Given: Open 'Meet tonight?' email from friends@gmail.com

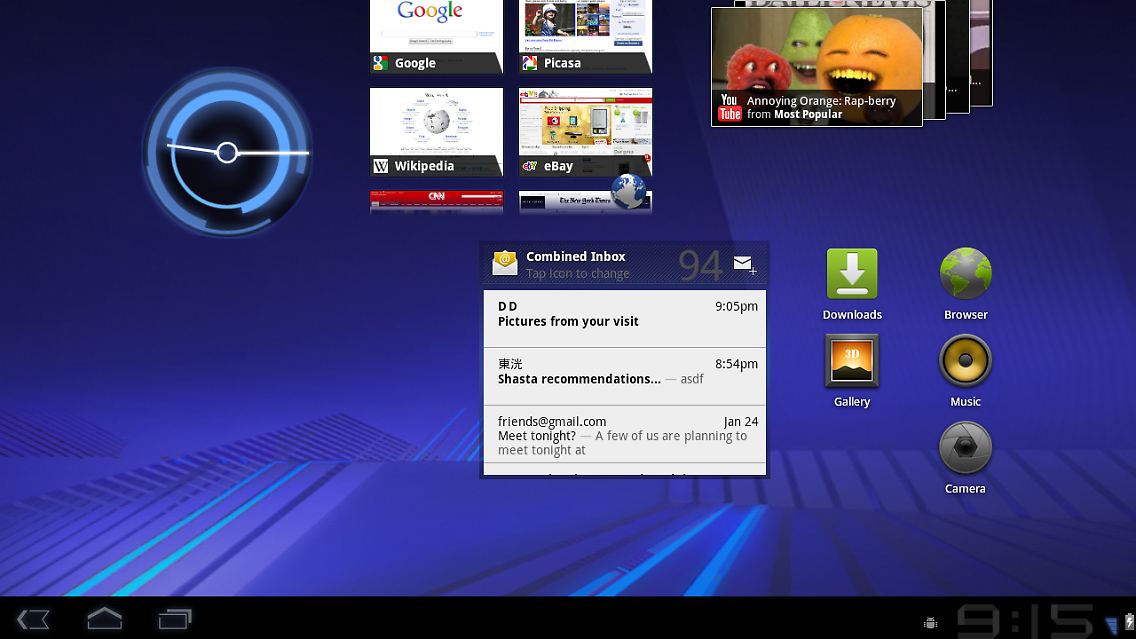Looking at the screenshot, I should point(625,435).
